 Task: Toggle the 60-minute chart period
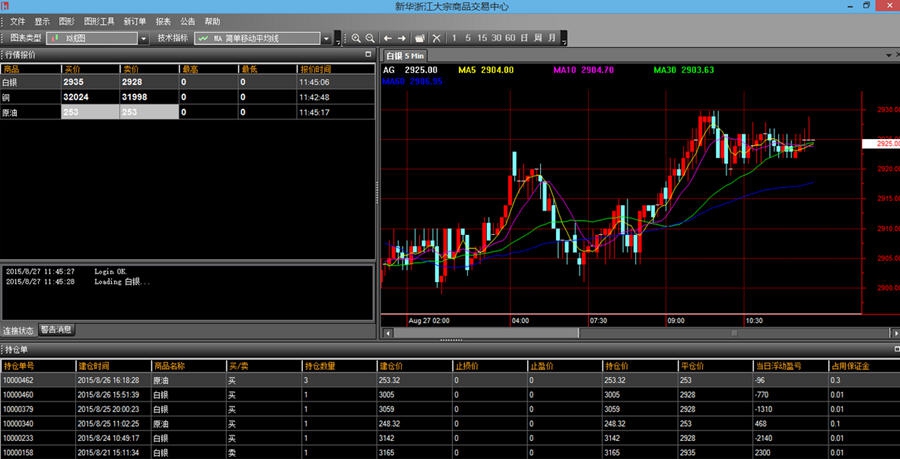[x=510, y=38]
